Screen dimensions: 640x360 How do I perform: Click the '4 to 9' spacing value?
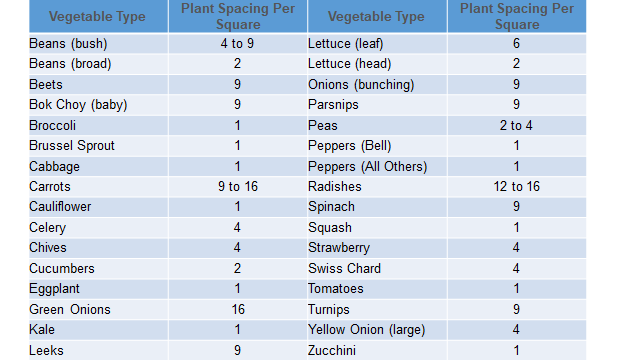click(237, 43)
